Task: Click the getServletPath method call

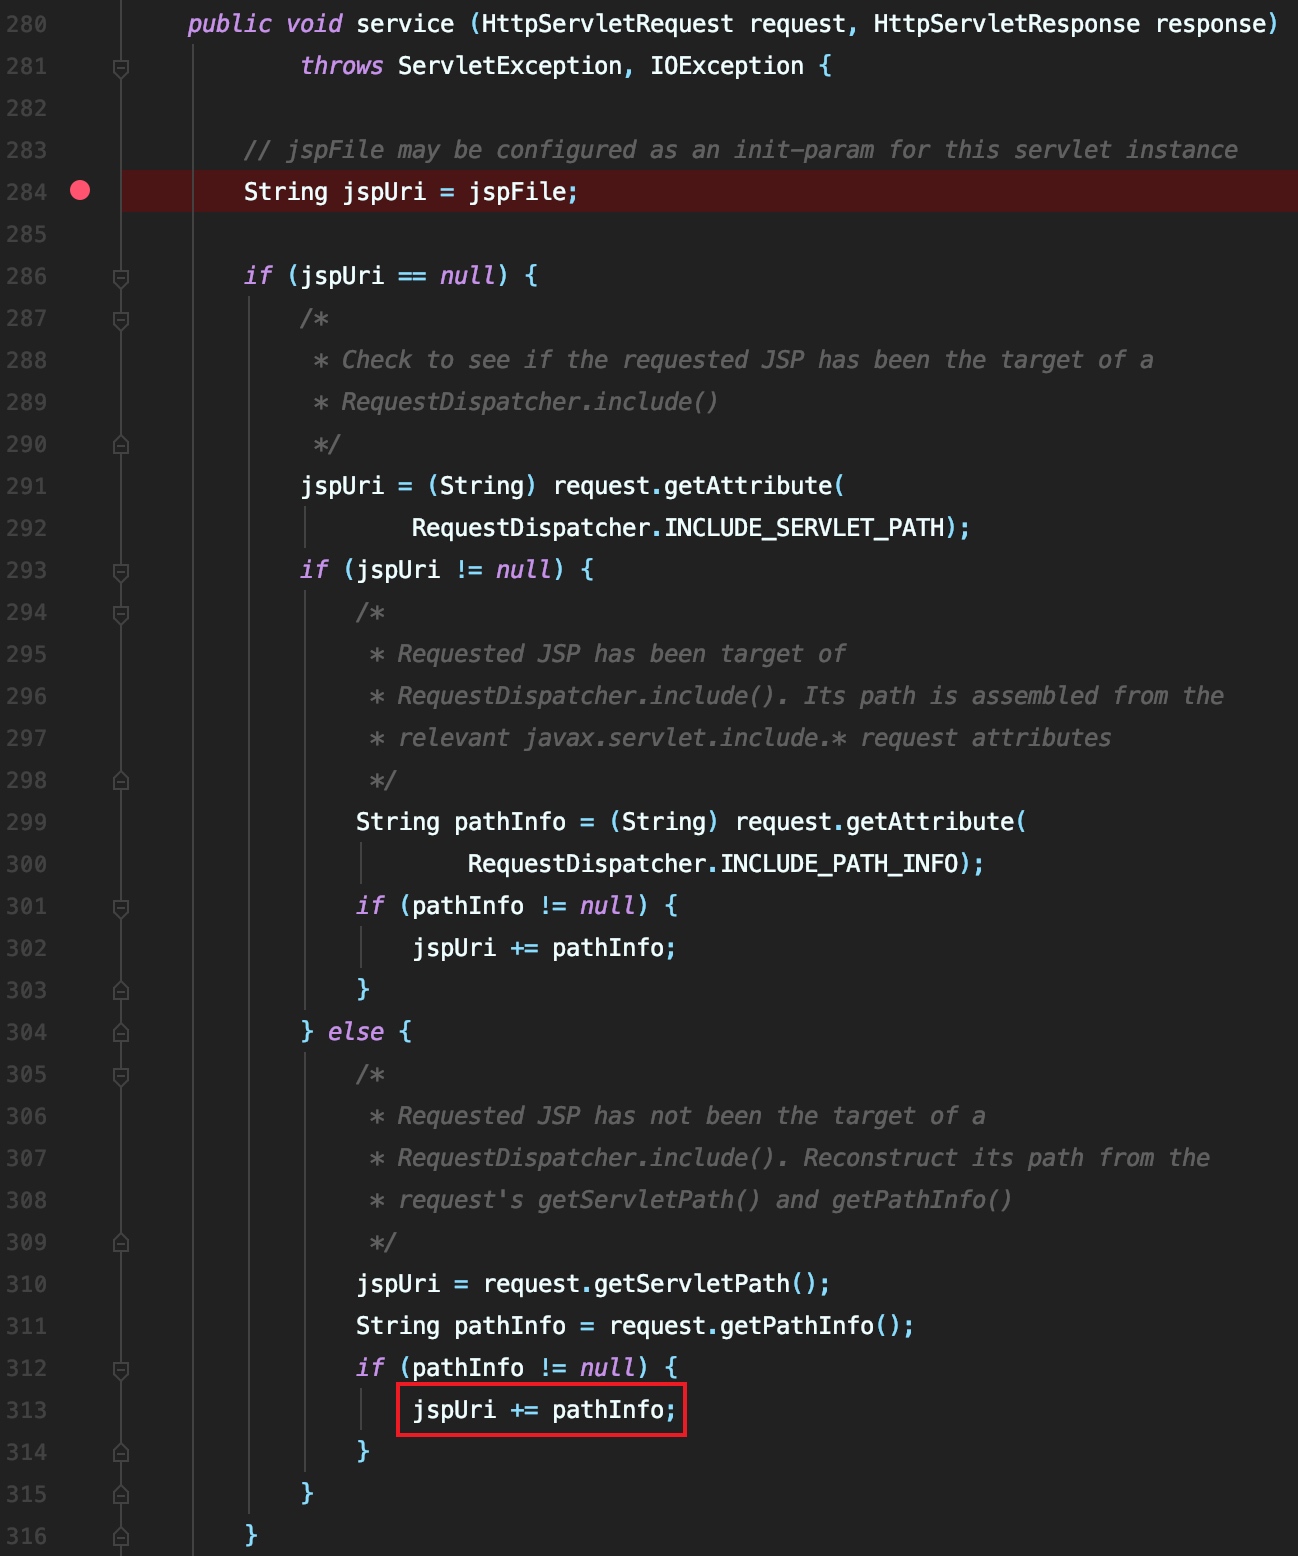Action: 692,1284
